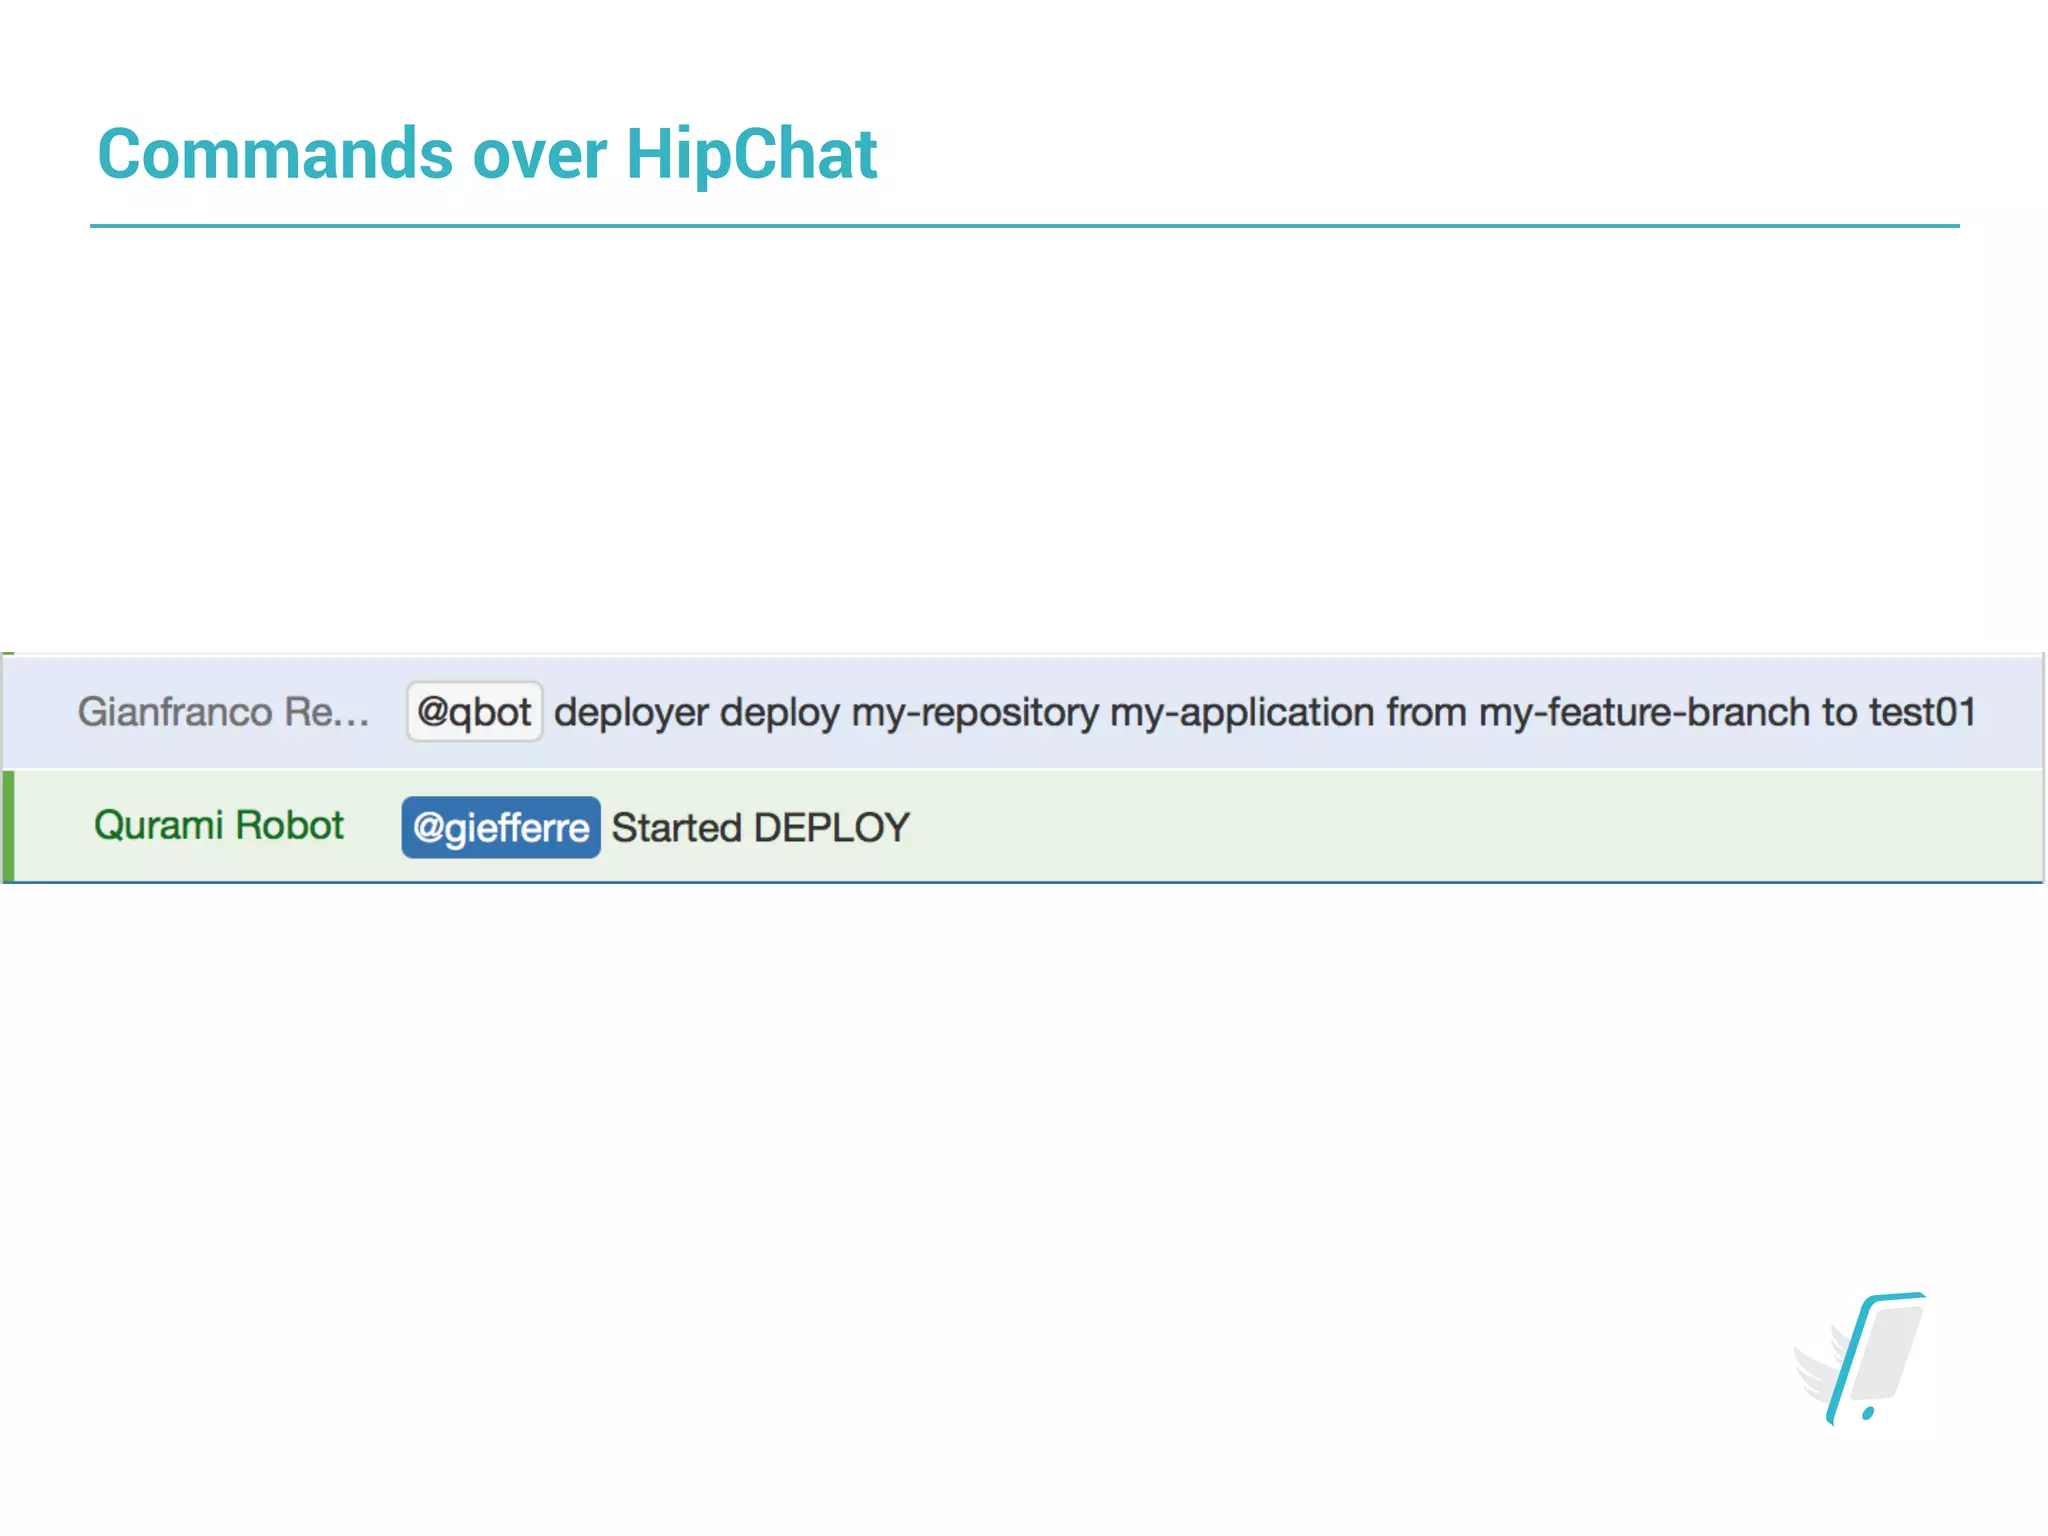Click the word 'Started' in robot reply

(676, 828)
